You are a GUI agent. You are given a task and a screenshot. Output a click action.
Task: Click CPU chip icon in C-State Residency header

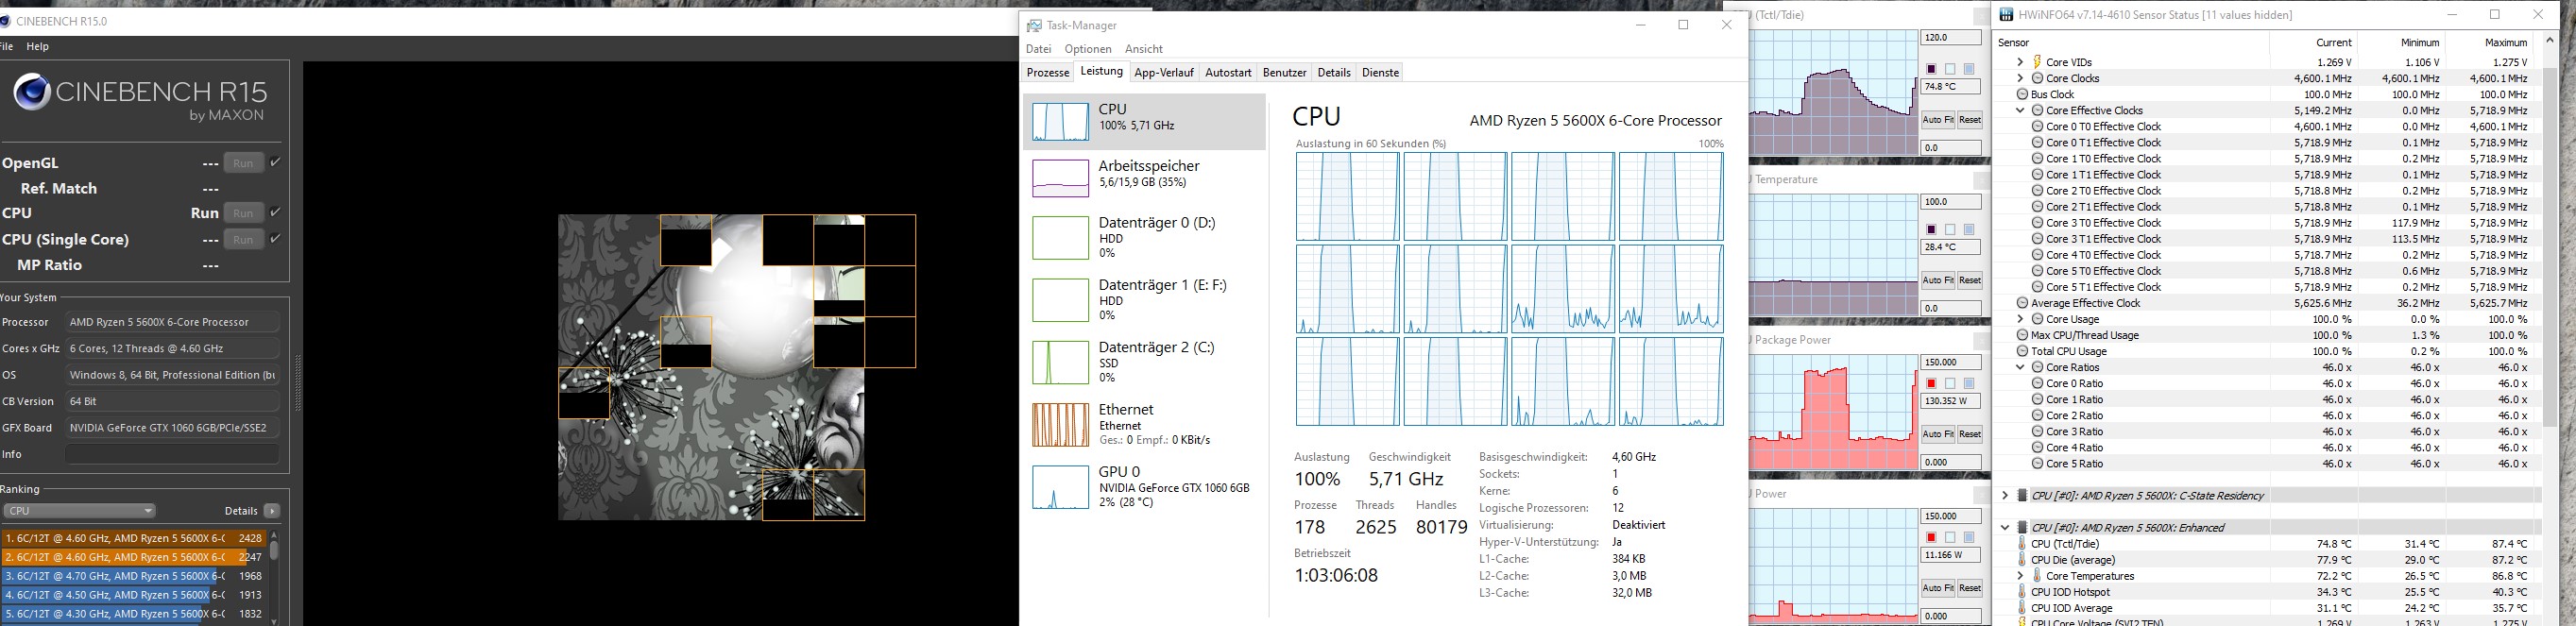coord(2022,495)
